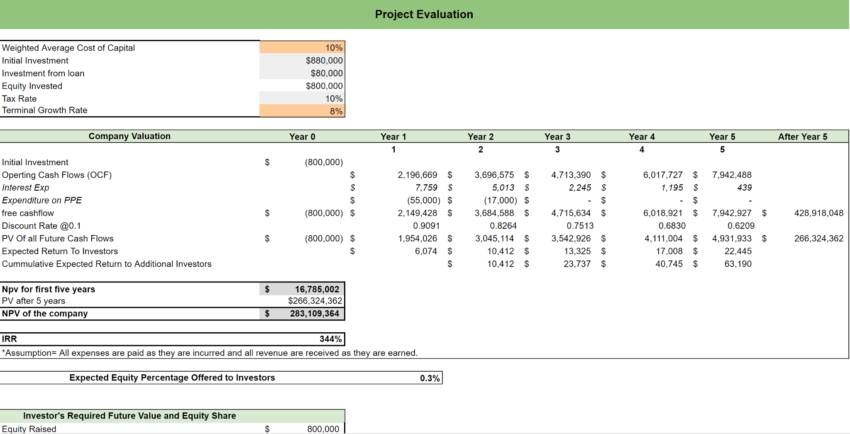
Task: Click the Year 1 column header
Action: pos(393,137)
